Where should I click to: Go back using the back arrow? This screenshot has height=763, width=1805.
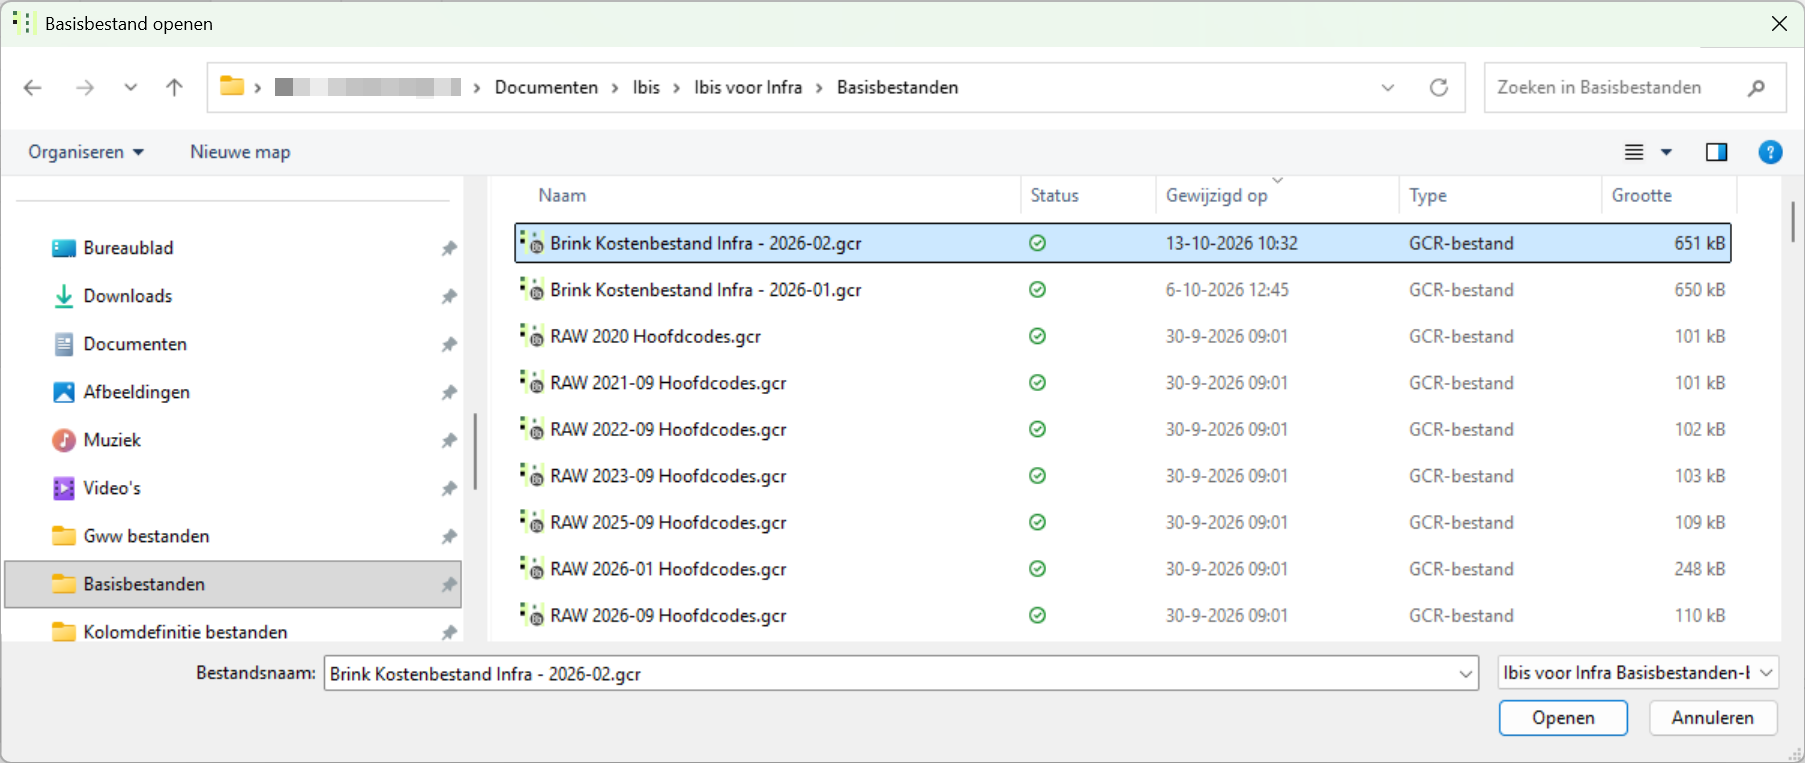[33, 88]
